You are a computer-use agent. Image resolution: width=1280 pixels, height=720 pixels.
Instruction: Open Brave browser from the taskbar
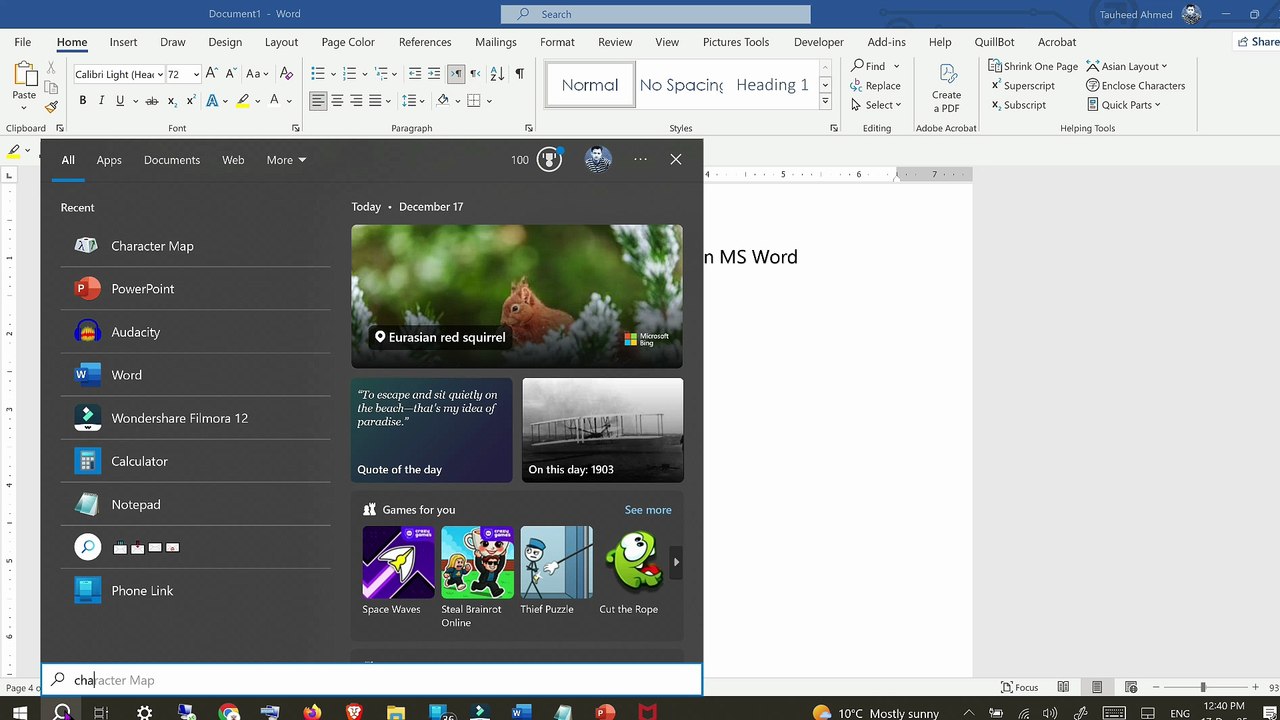coord(354,713)
